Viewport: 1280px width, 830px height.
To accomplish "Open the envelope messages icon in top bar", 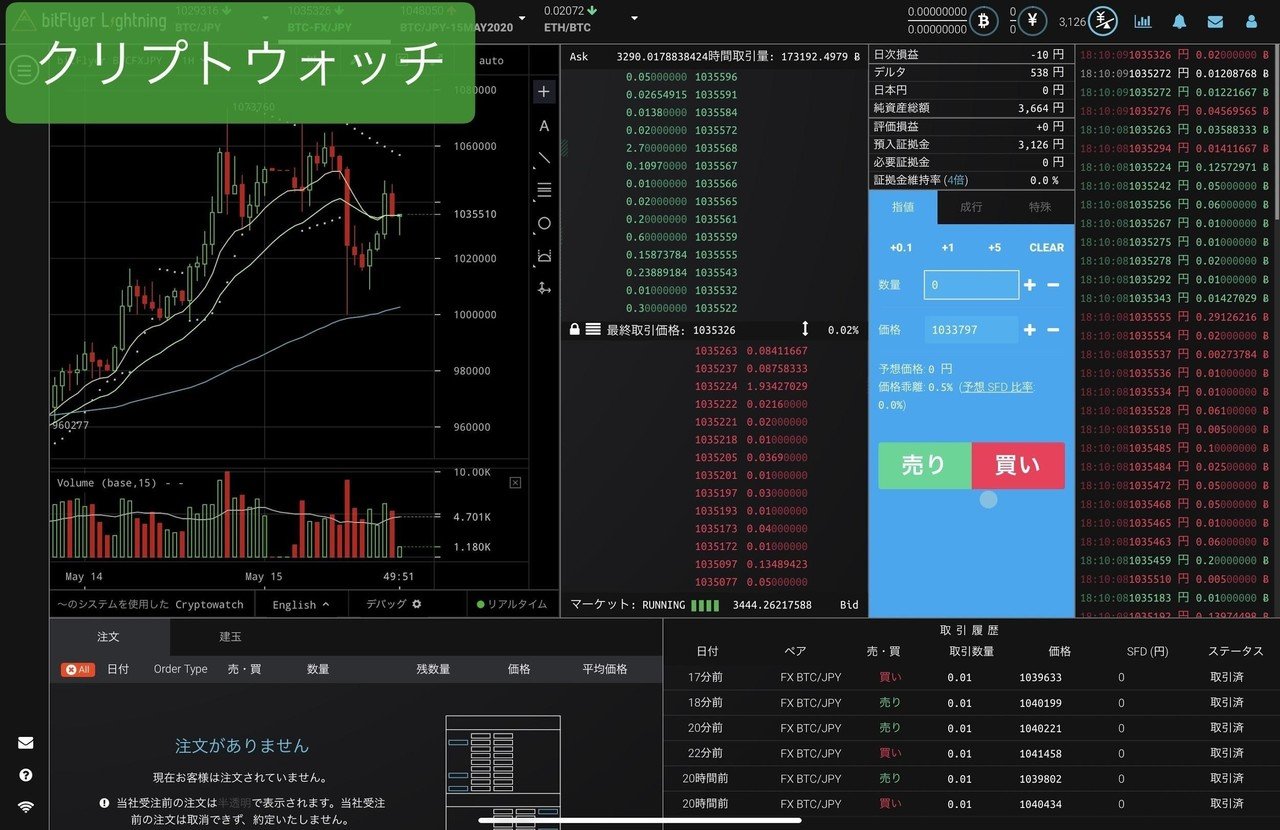I will (x=1215, y=21).
